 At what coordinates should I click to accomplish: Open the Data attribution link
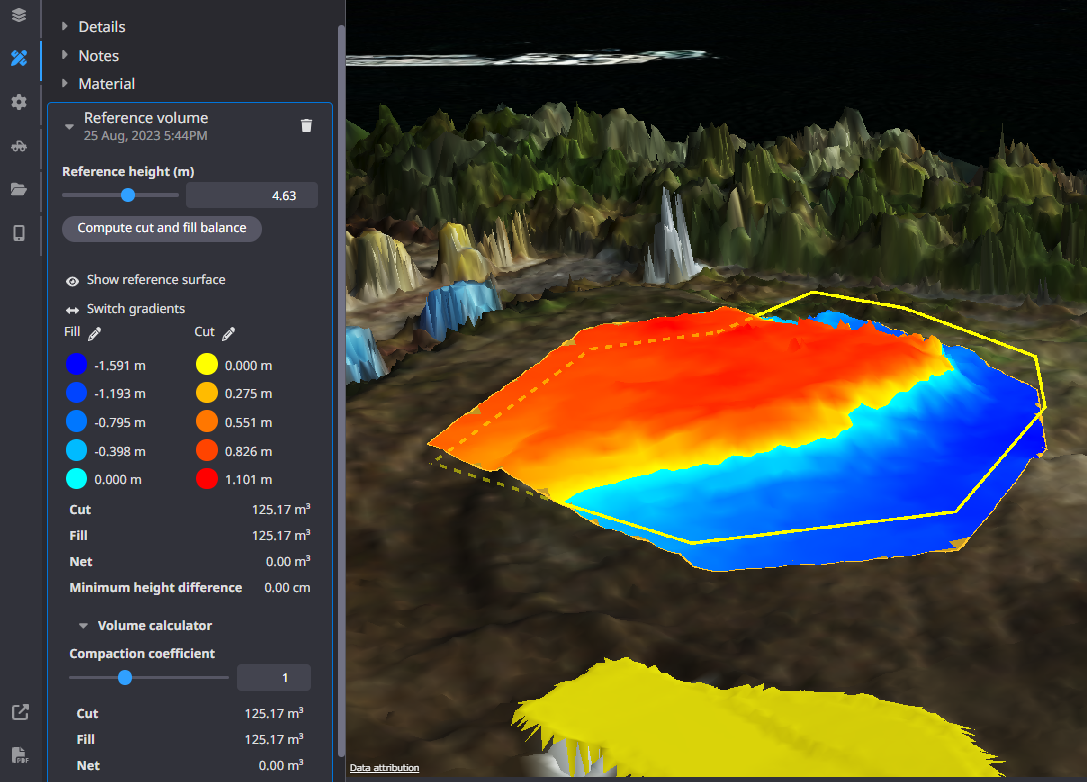384,767
